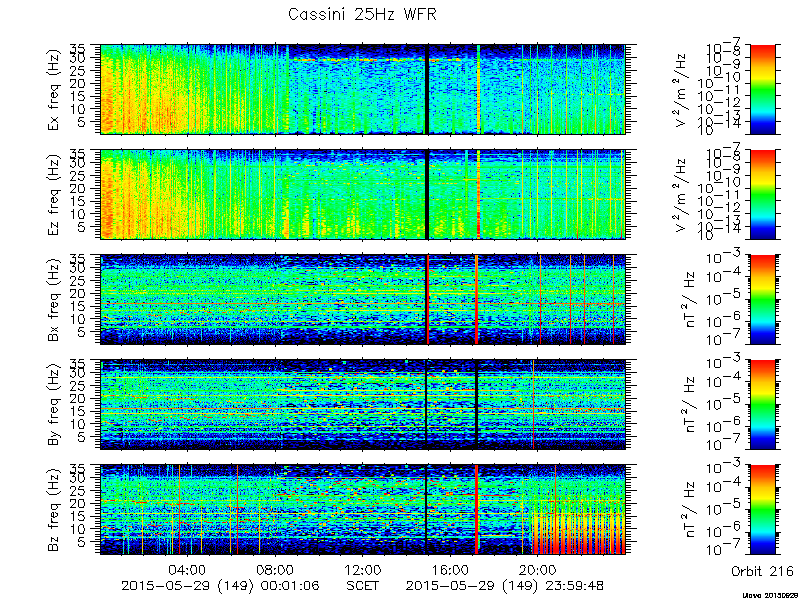
Task: Click the 08:00 time tick label
Action: pyautogui.click(x=275, y=569)
